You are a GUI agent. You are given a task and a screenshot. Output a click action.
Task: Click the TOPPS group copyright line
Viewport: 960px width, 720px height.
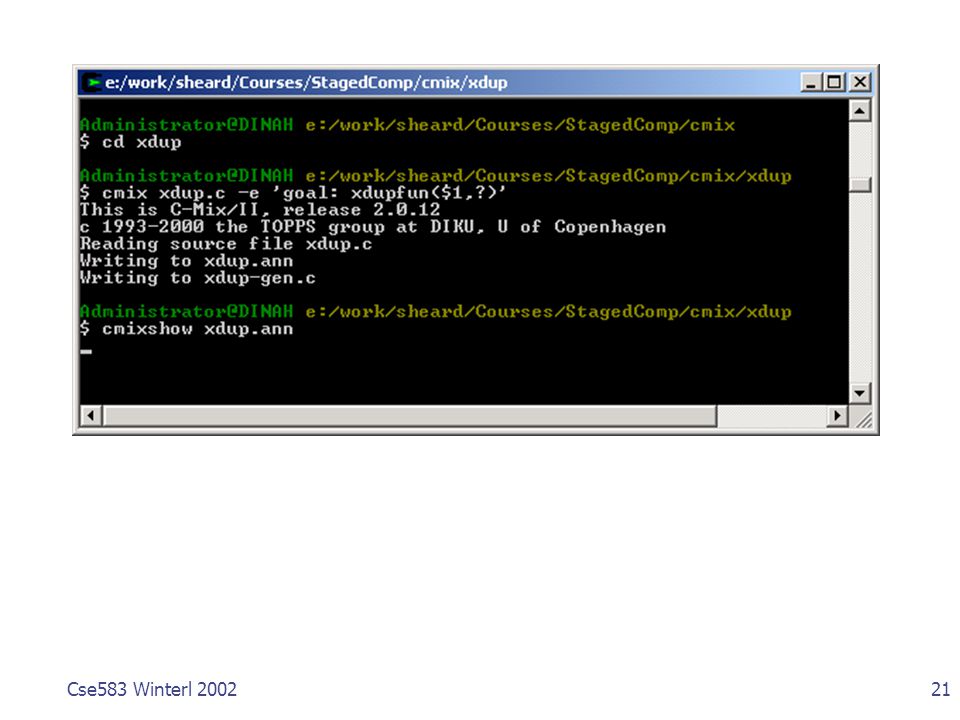coord(373,227)
